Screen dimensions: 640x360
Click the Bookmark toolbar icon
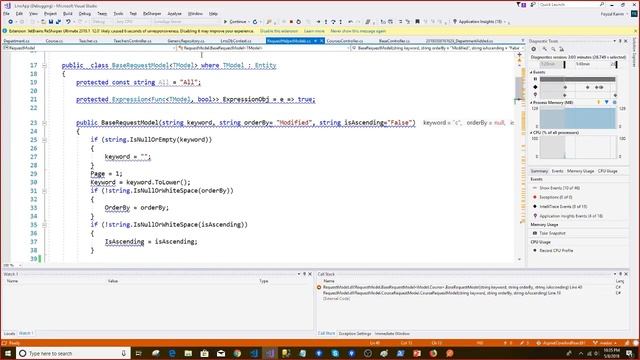(417, 22)
